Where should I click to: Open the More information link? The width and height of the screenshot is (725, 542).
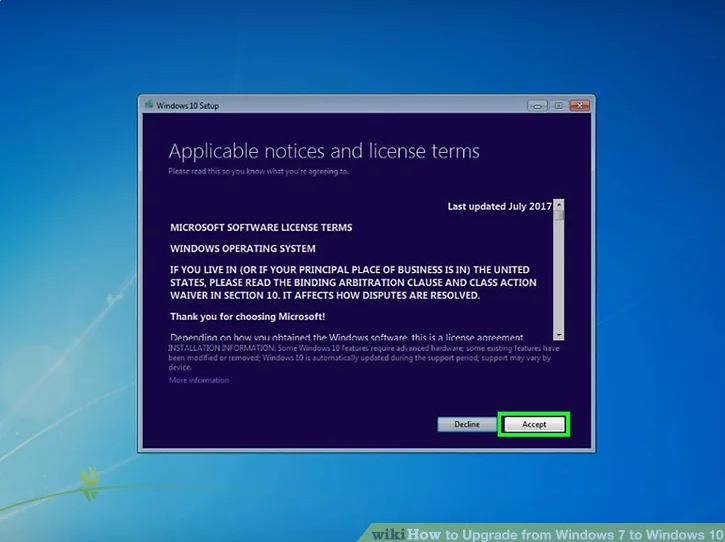pos(198,380)
